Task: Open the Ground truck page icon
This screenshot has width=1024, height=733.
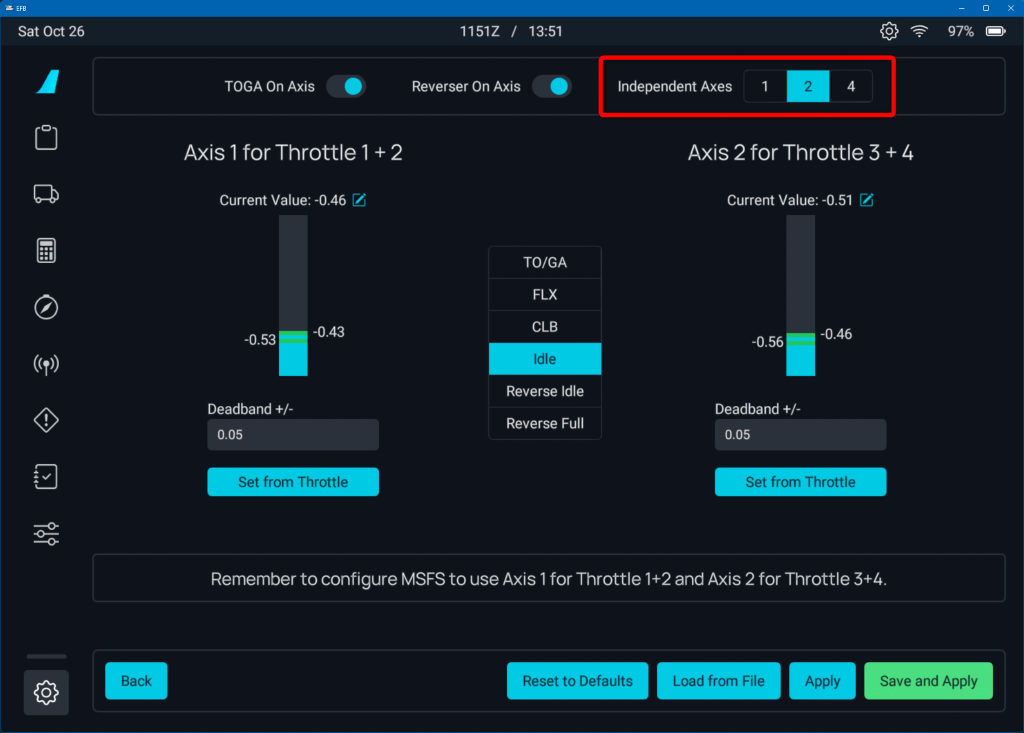Action: (x=46, y=194)
